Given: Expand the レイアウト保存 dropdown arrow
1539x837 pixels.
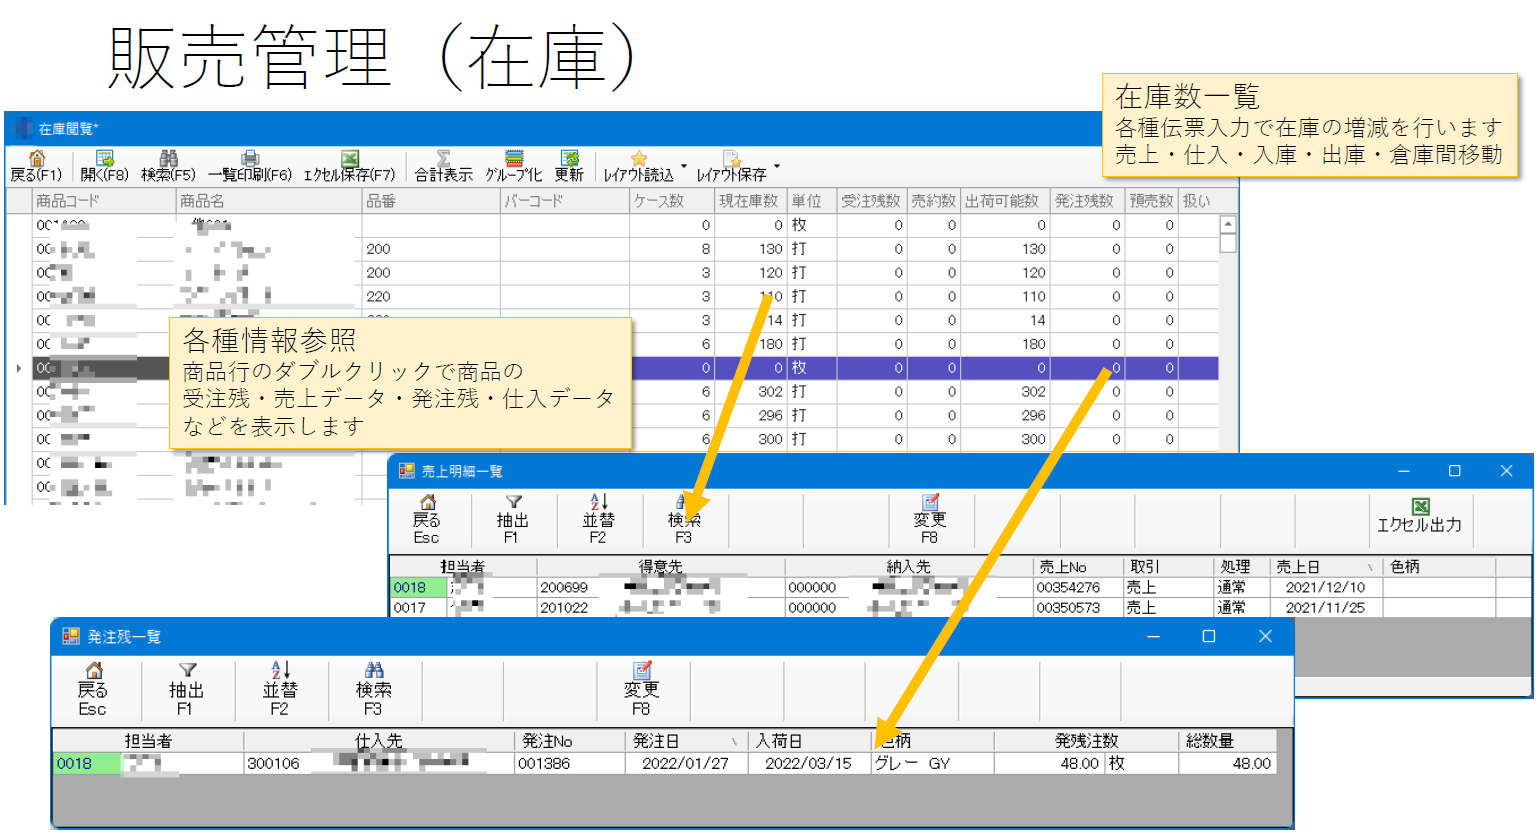Looking at the screenshot, I should tap(777, 167).
